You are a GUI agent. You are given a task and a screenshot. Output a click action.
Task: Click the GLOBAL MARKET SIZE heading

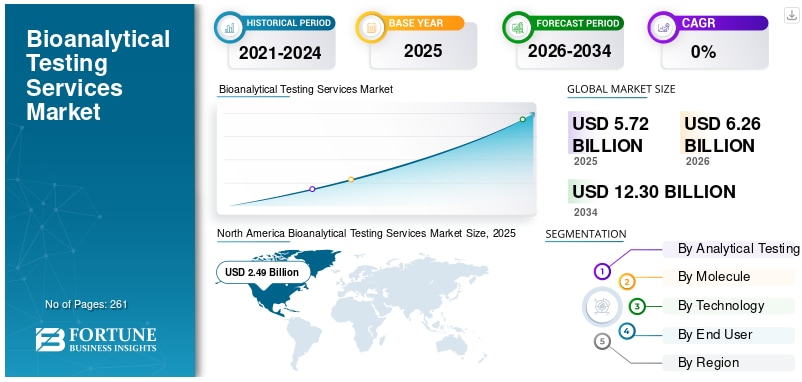click(621, 89)
